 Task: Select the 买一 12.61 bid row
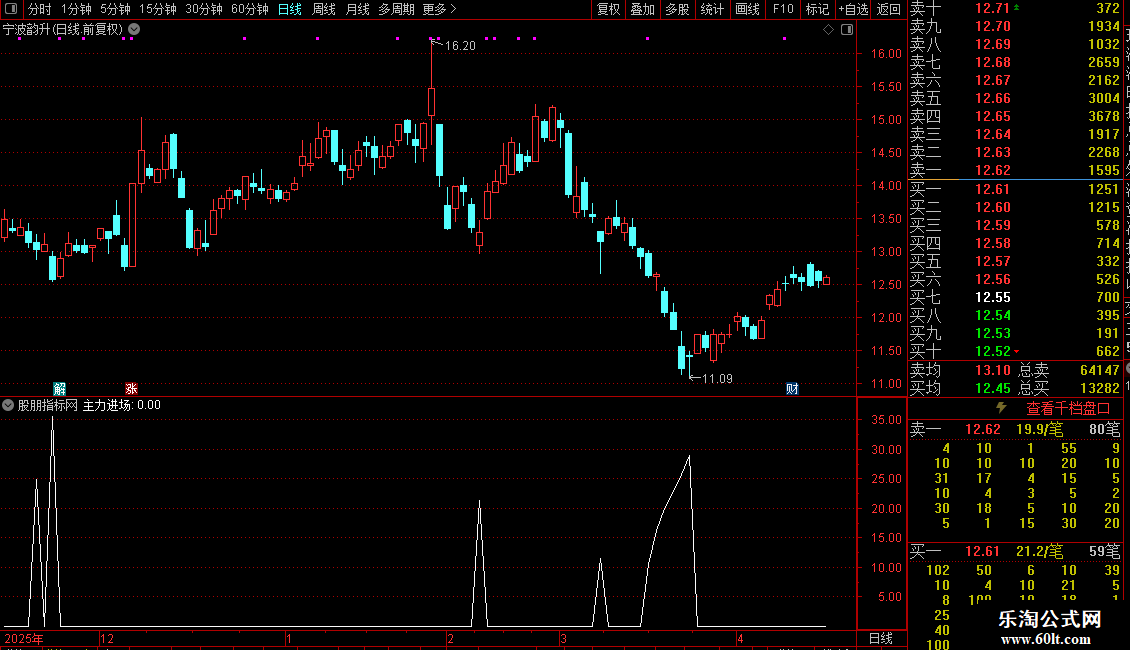click(1015, 189)
